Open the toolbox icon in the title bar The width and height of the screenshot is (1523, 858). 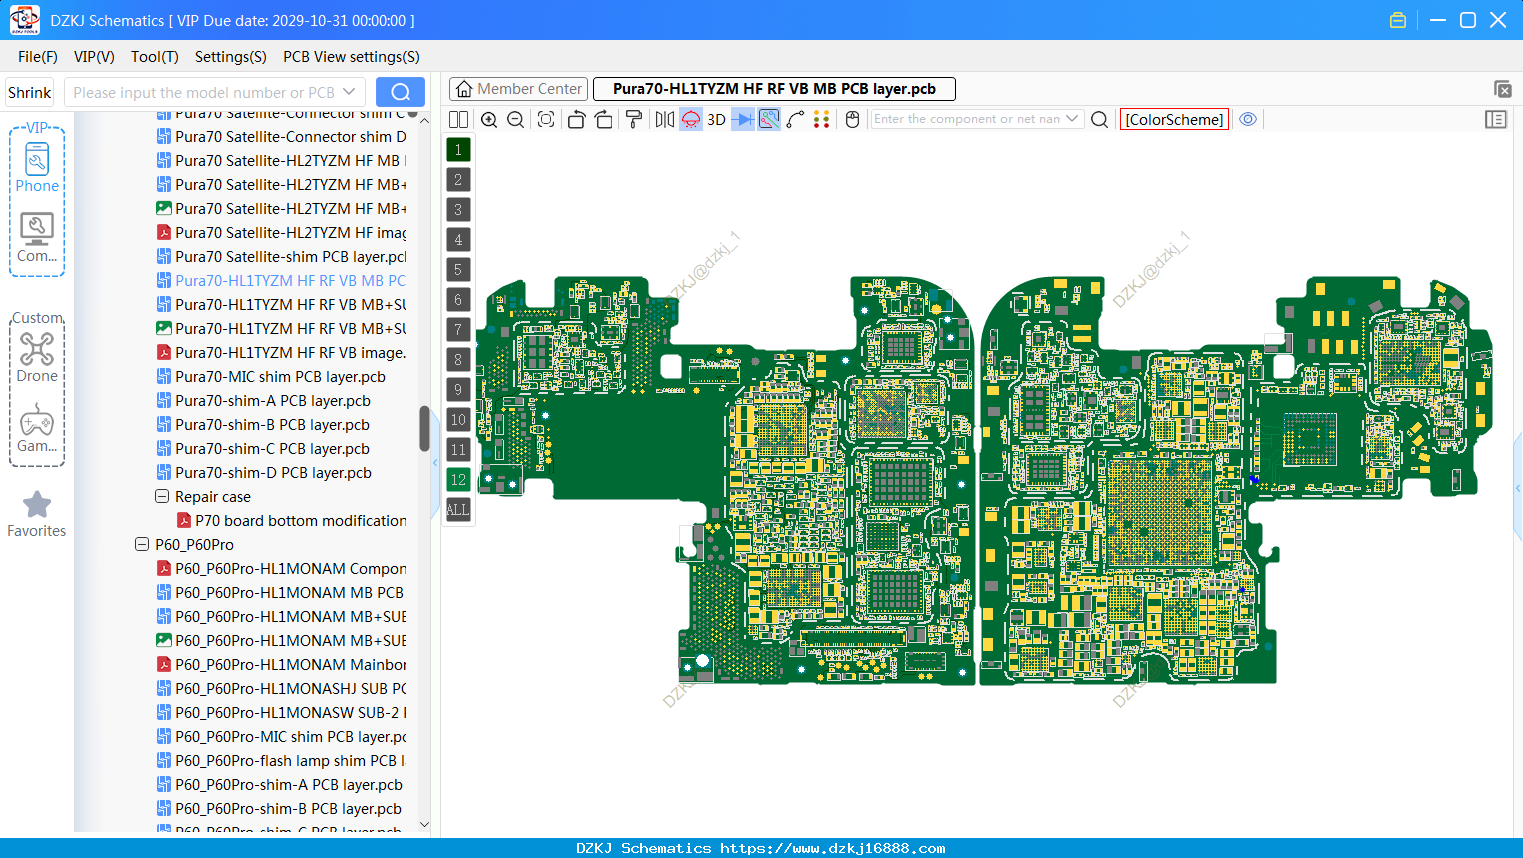pos(1398,20)
